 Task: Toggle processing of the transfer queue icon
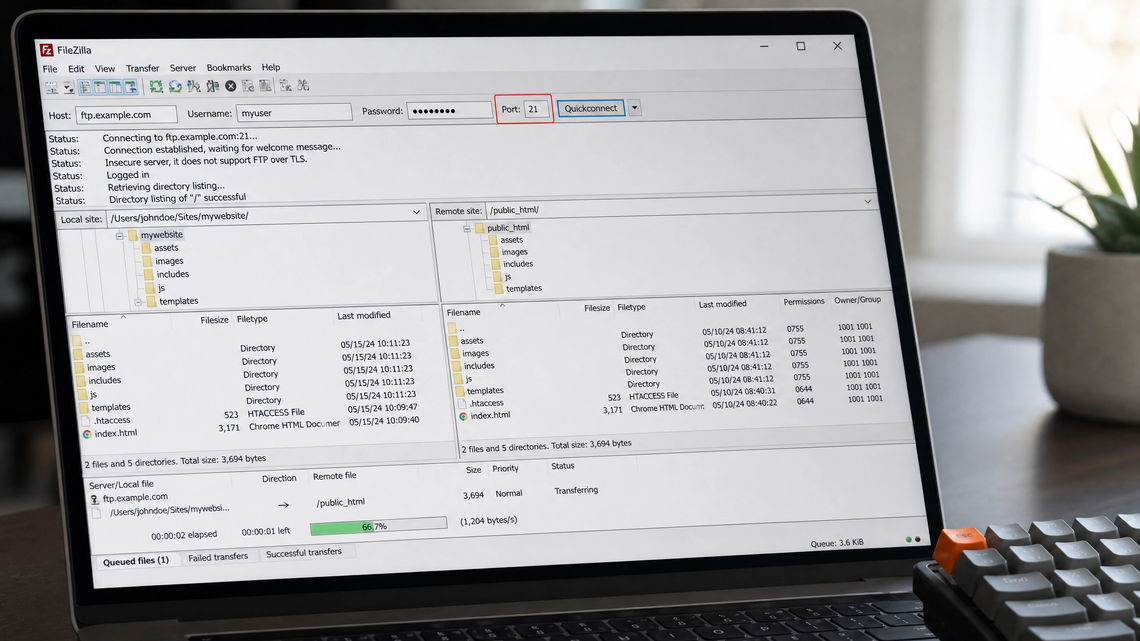click(175, 86)
